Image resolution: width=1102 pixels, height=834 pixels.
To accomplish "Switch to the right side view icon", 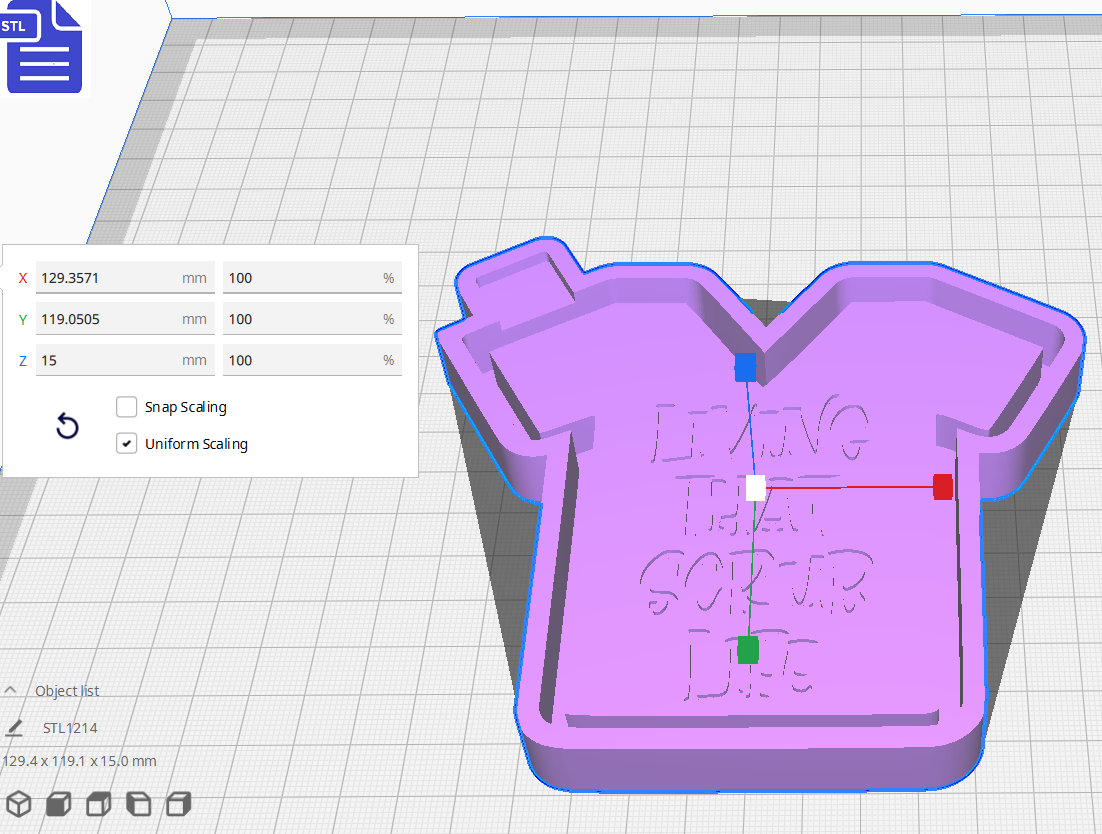I will tap(177, 803).
